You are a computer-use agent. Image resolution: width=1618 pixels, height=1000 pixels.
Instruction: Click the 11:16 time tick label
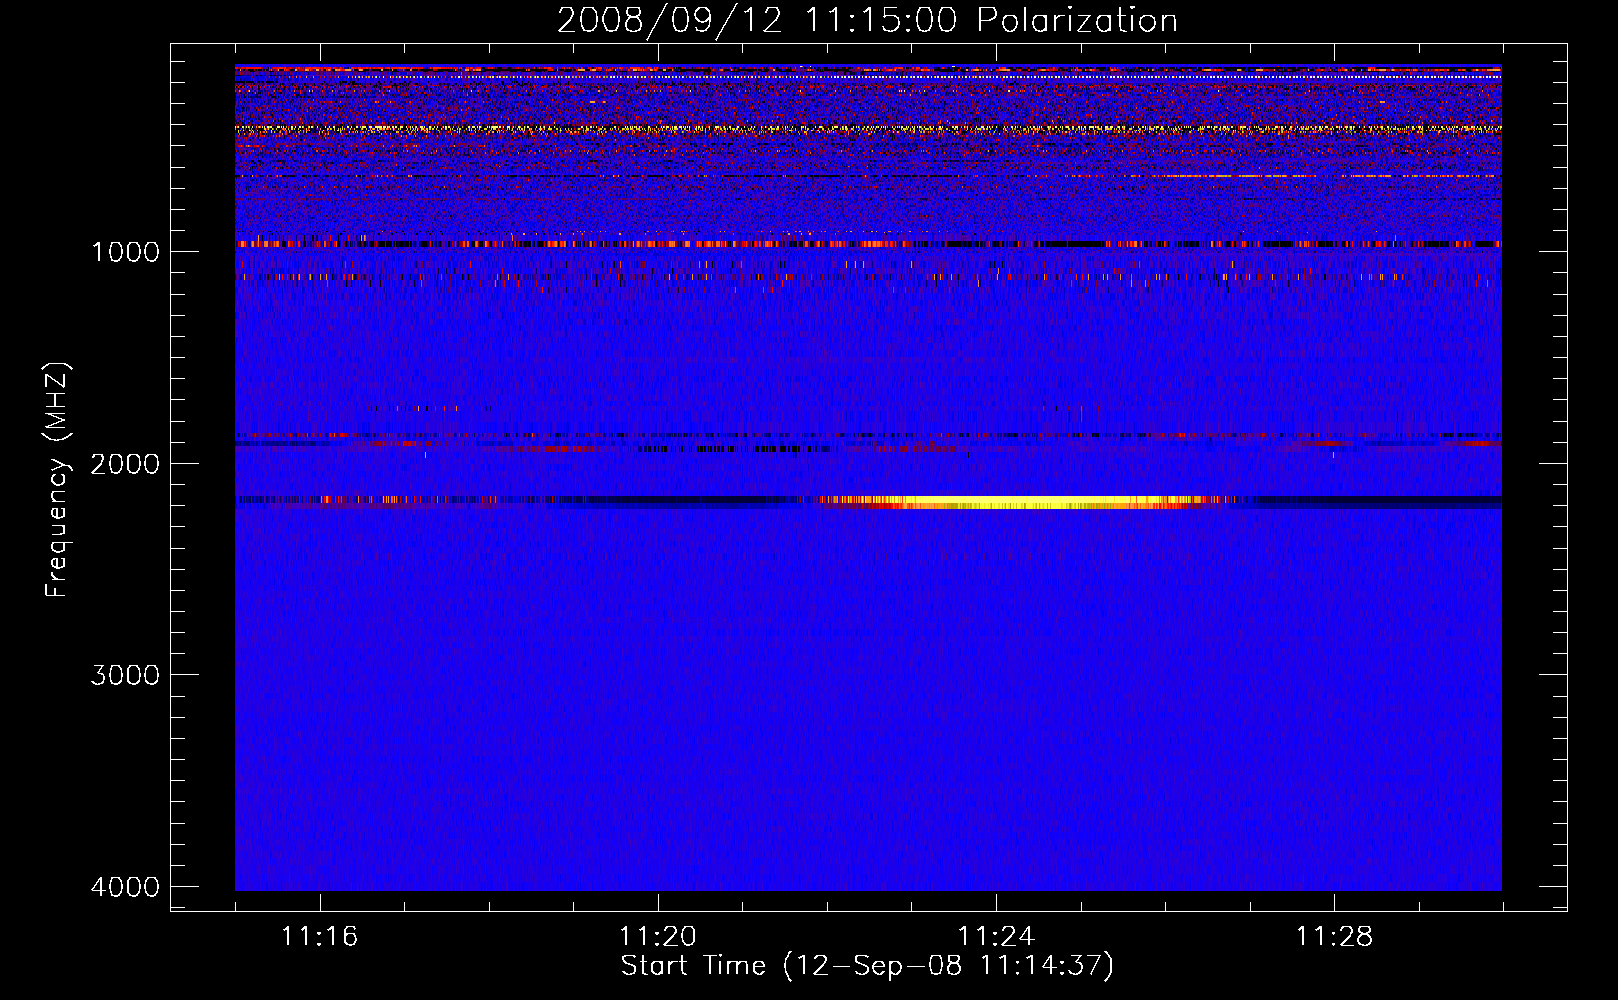319,937
